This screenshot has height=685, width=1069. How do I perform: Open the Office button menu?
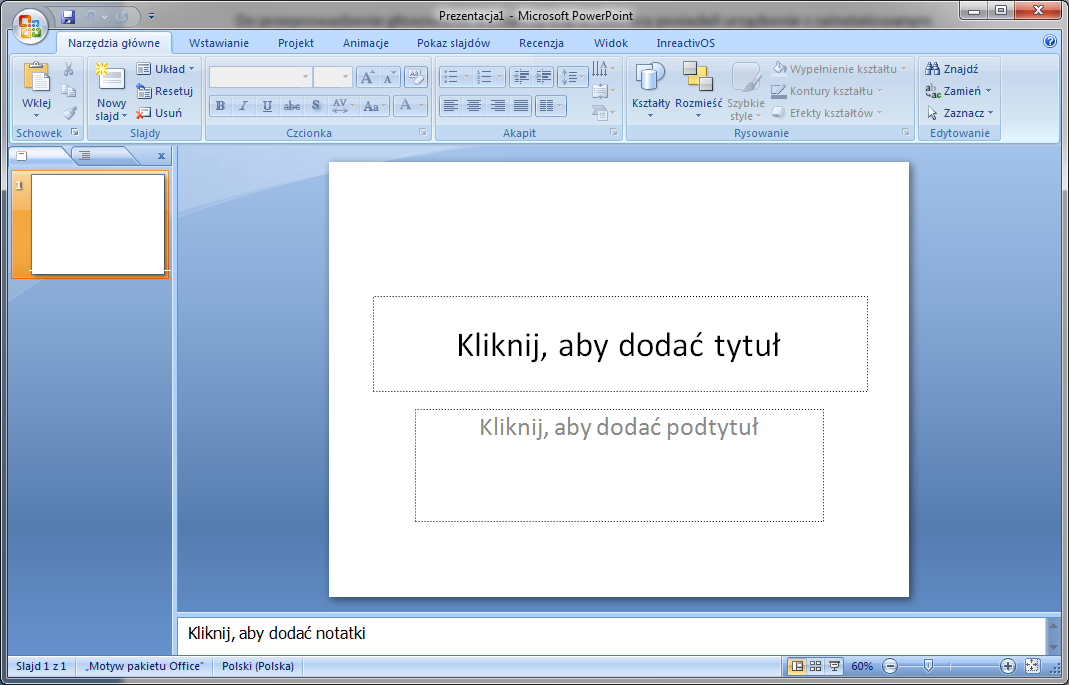29,27
